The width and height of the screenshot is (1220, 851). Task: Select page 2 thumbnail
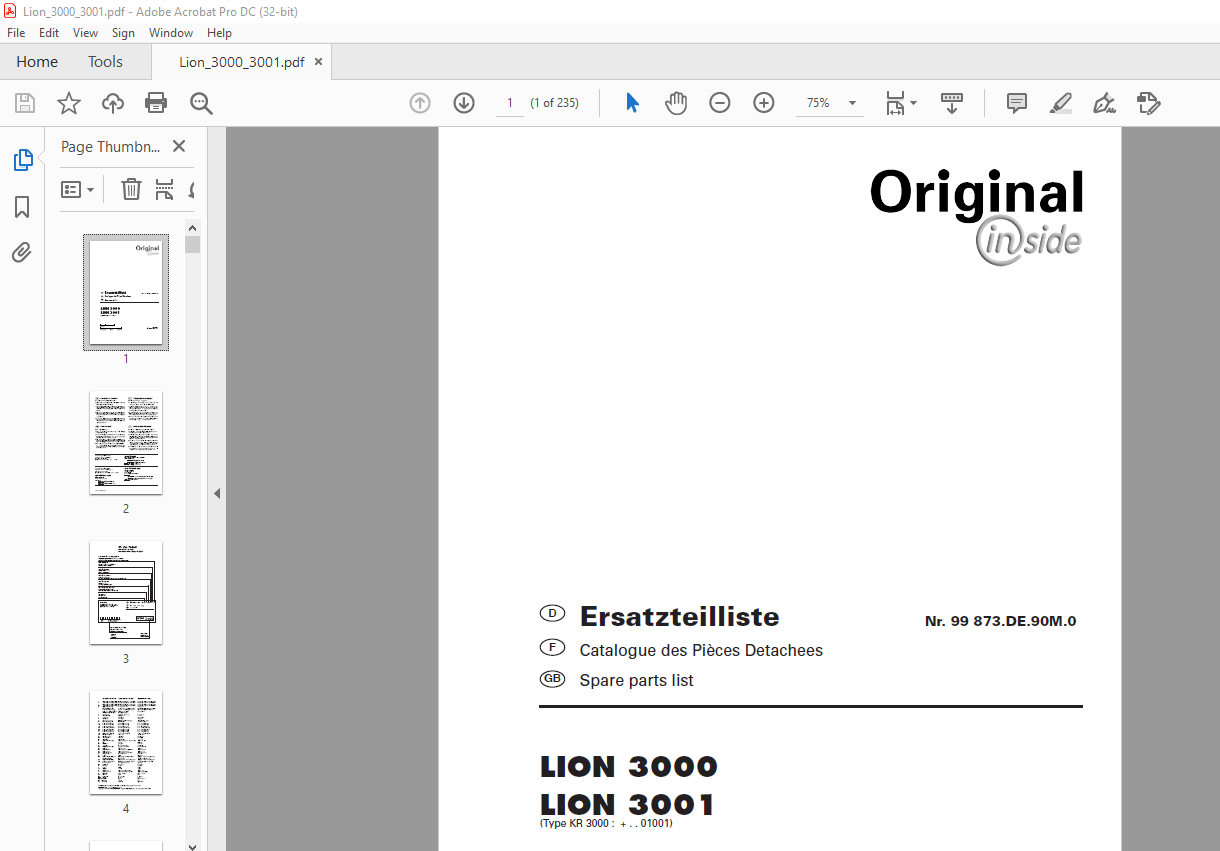pos(126,442)
